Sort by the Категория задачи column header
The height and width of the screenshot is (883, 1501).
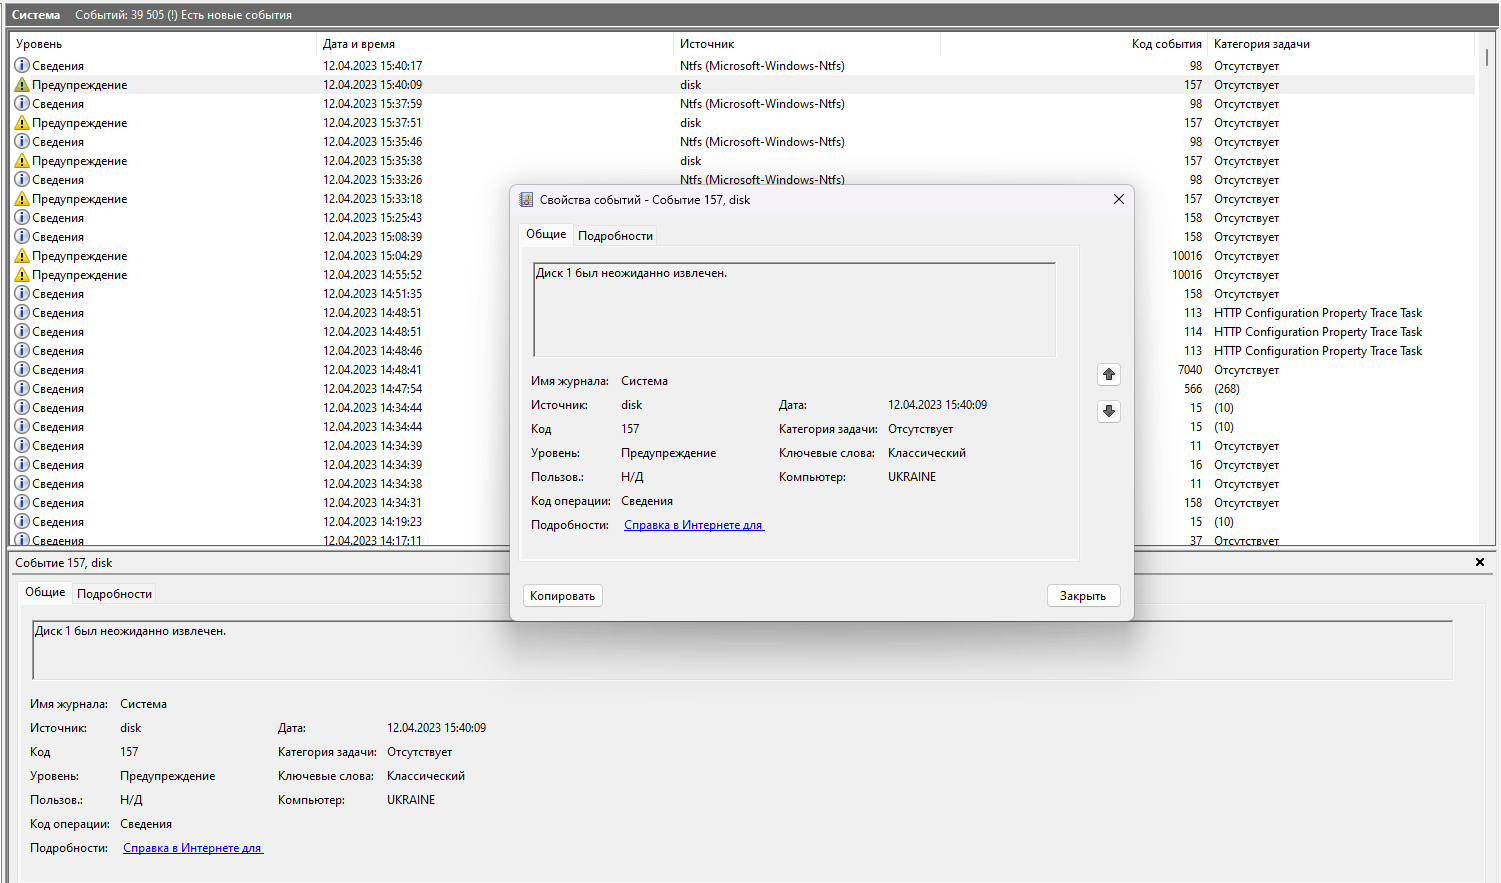coord(1341,44)
